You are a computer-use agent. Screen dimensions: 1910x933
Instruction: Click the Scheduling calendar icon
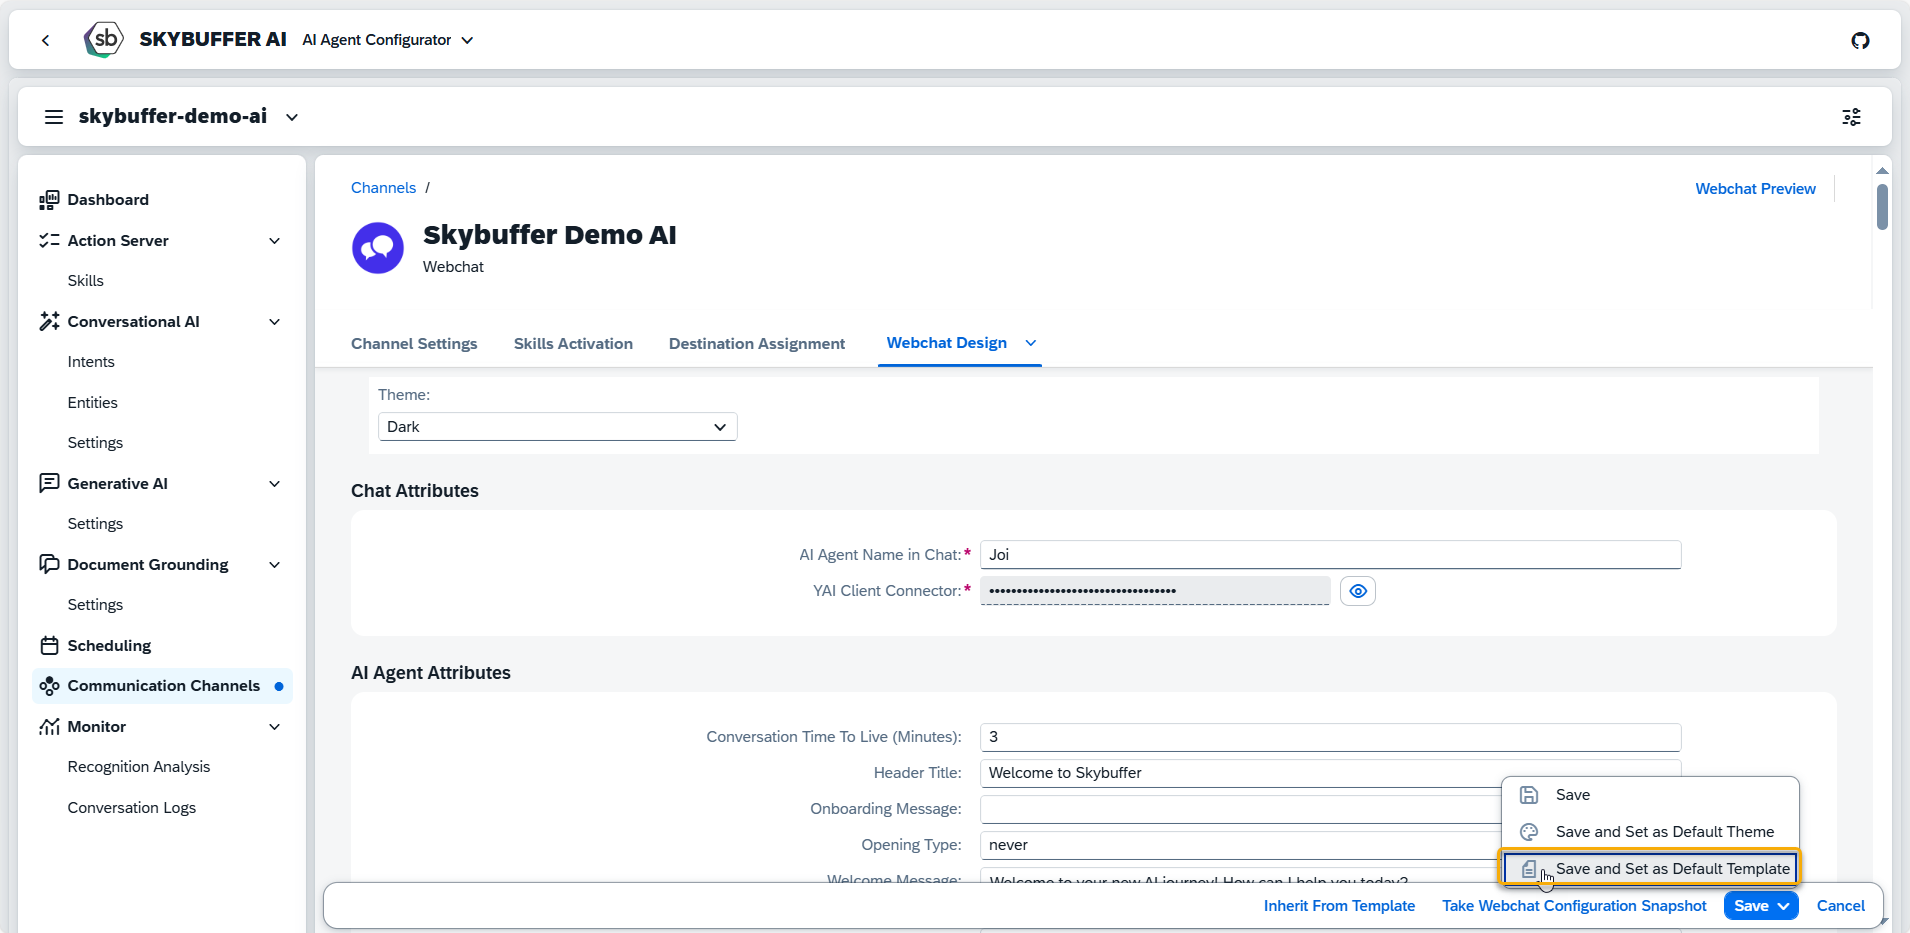[49, 646]
